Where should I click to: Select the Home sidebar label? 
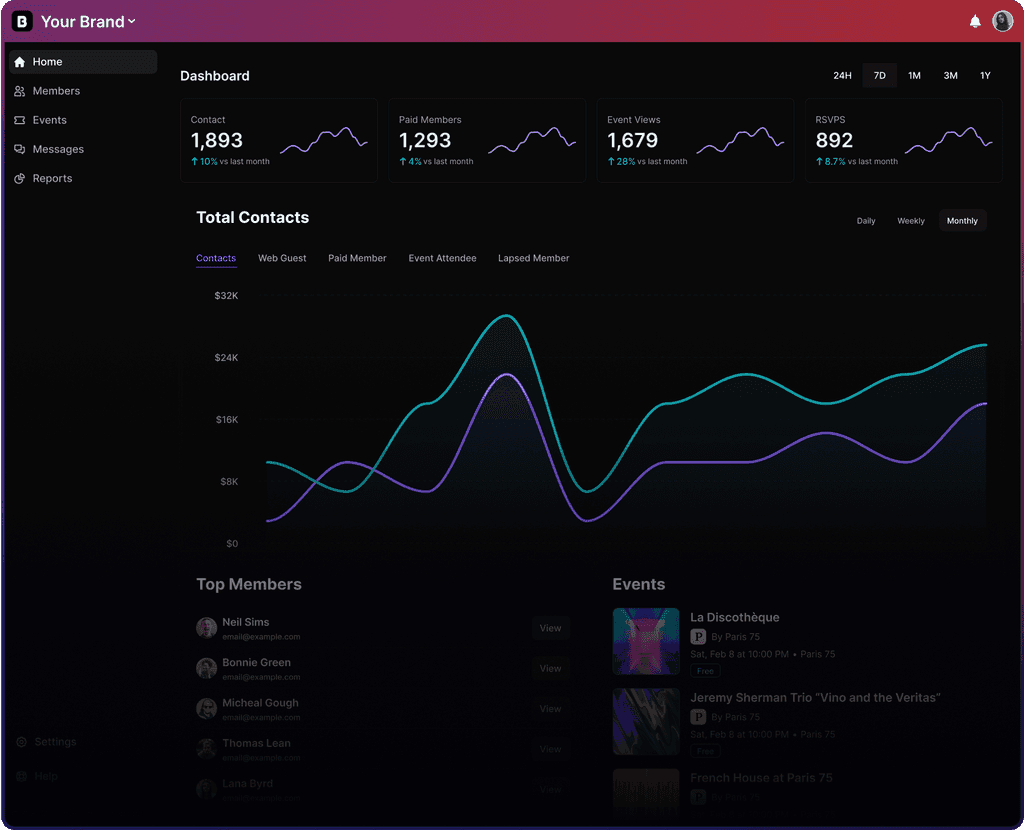tap(48, 62)
